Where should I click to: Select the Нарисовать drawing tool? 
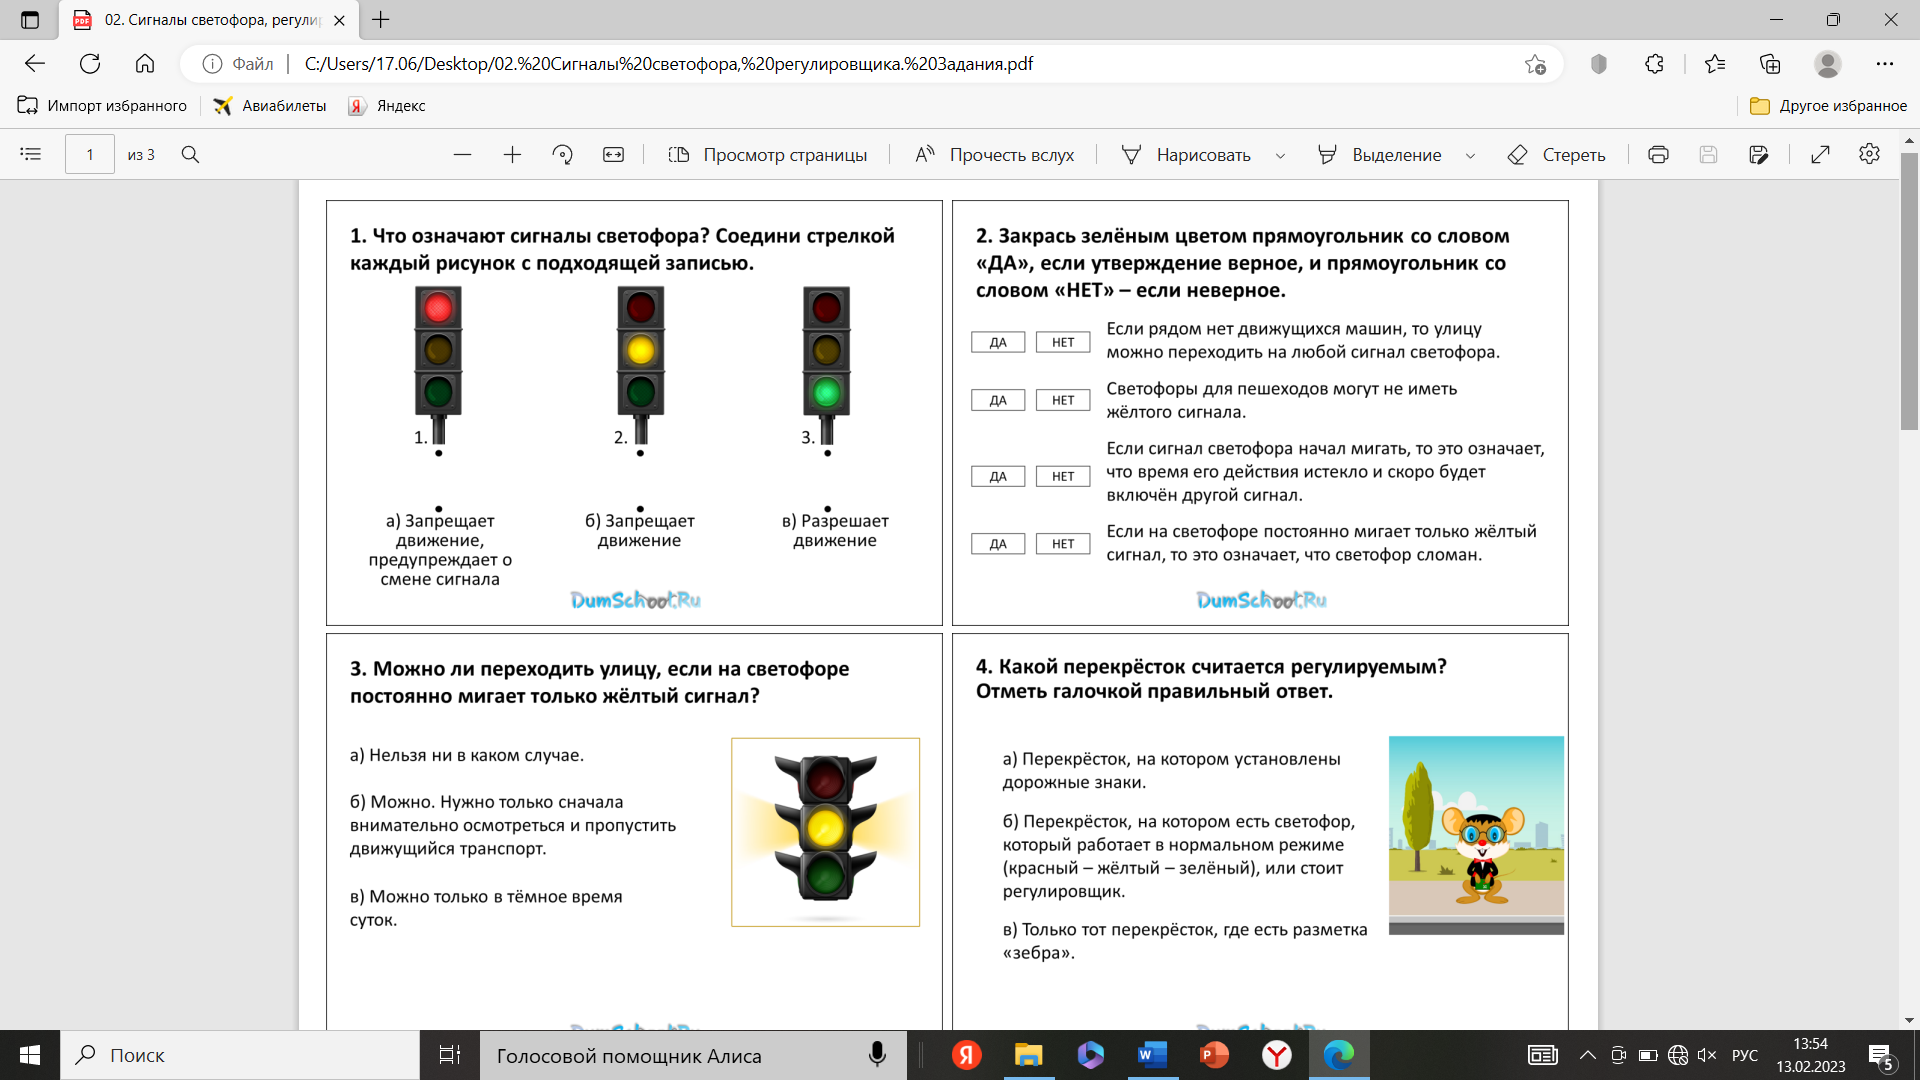(x=1186, y=154)
